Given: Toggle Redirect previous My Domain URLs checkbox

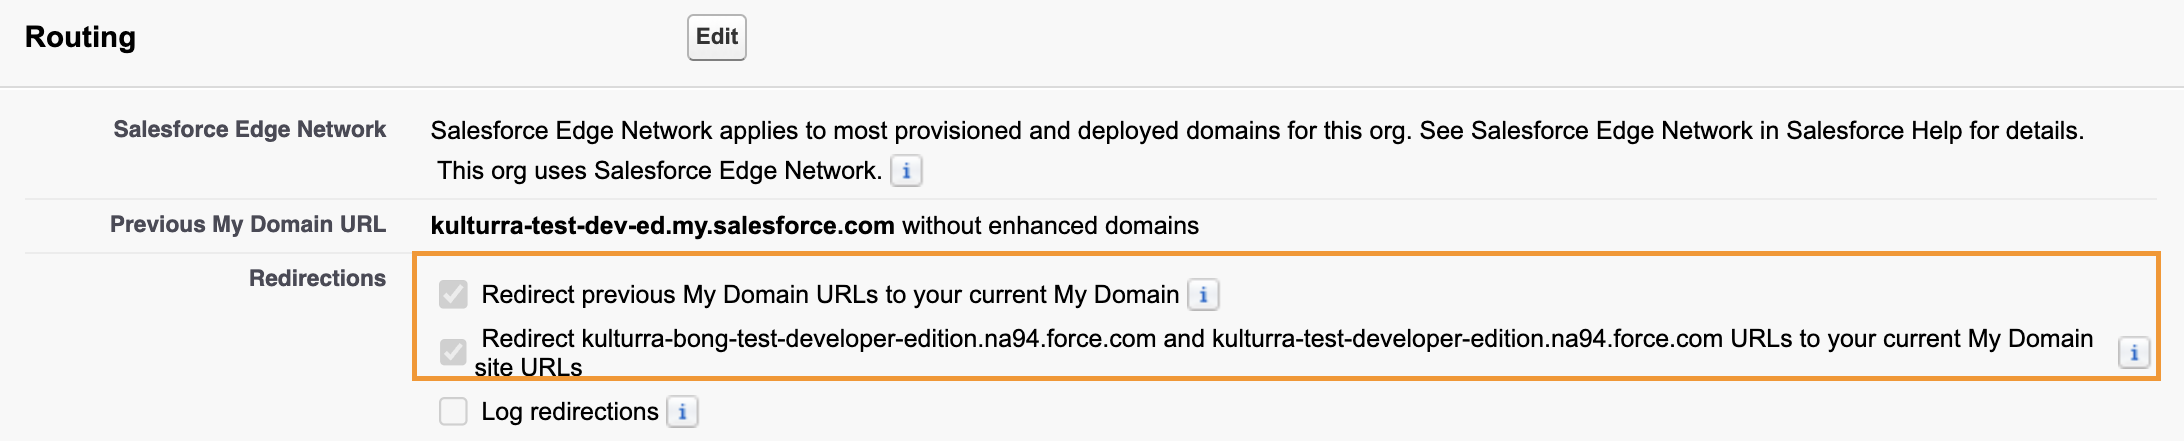Looking at the screenshot, I should tap(453, 294).
